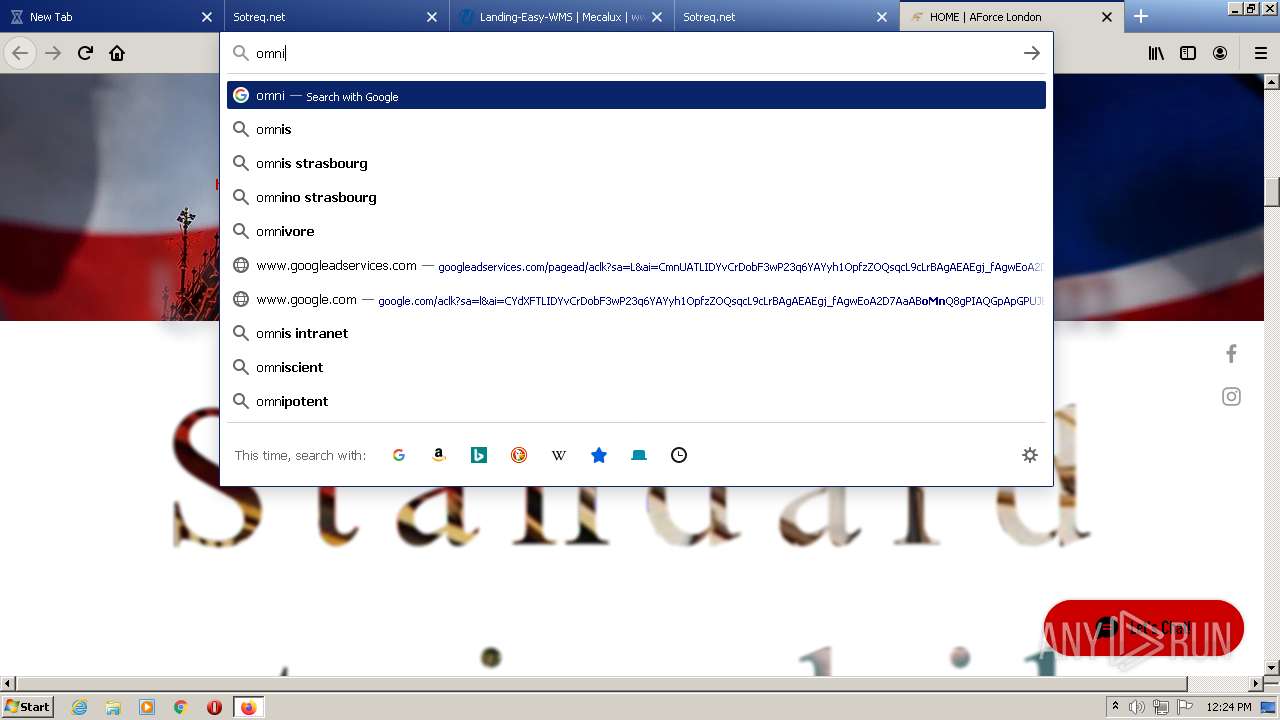This screenshot has width=1280, height=720.
Task: Reload the current page
Action: click(x=85, y=53)
